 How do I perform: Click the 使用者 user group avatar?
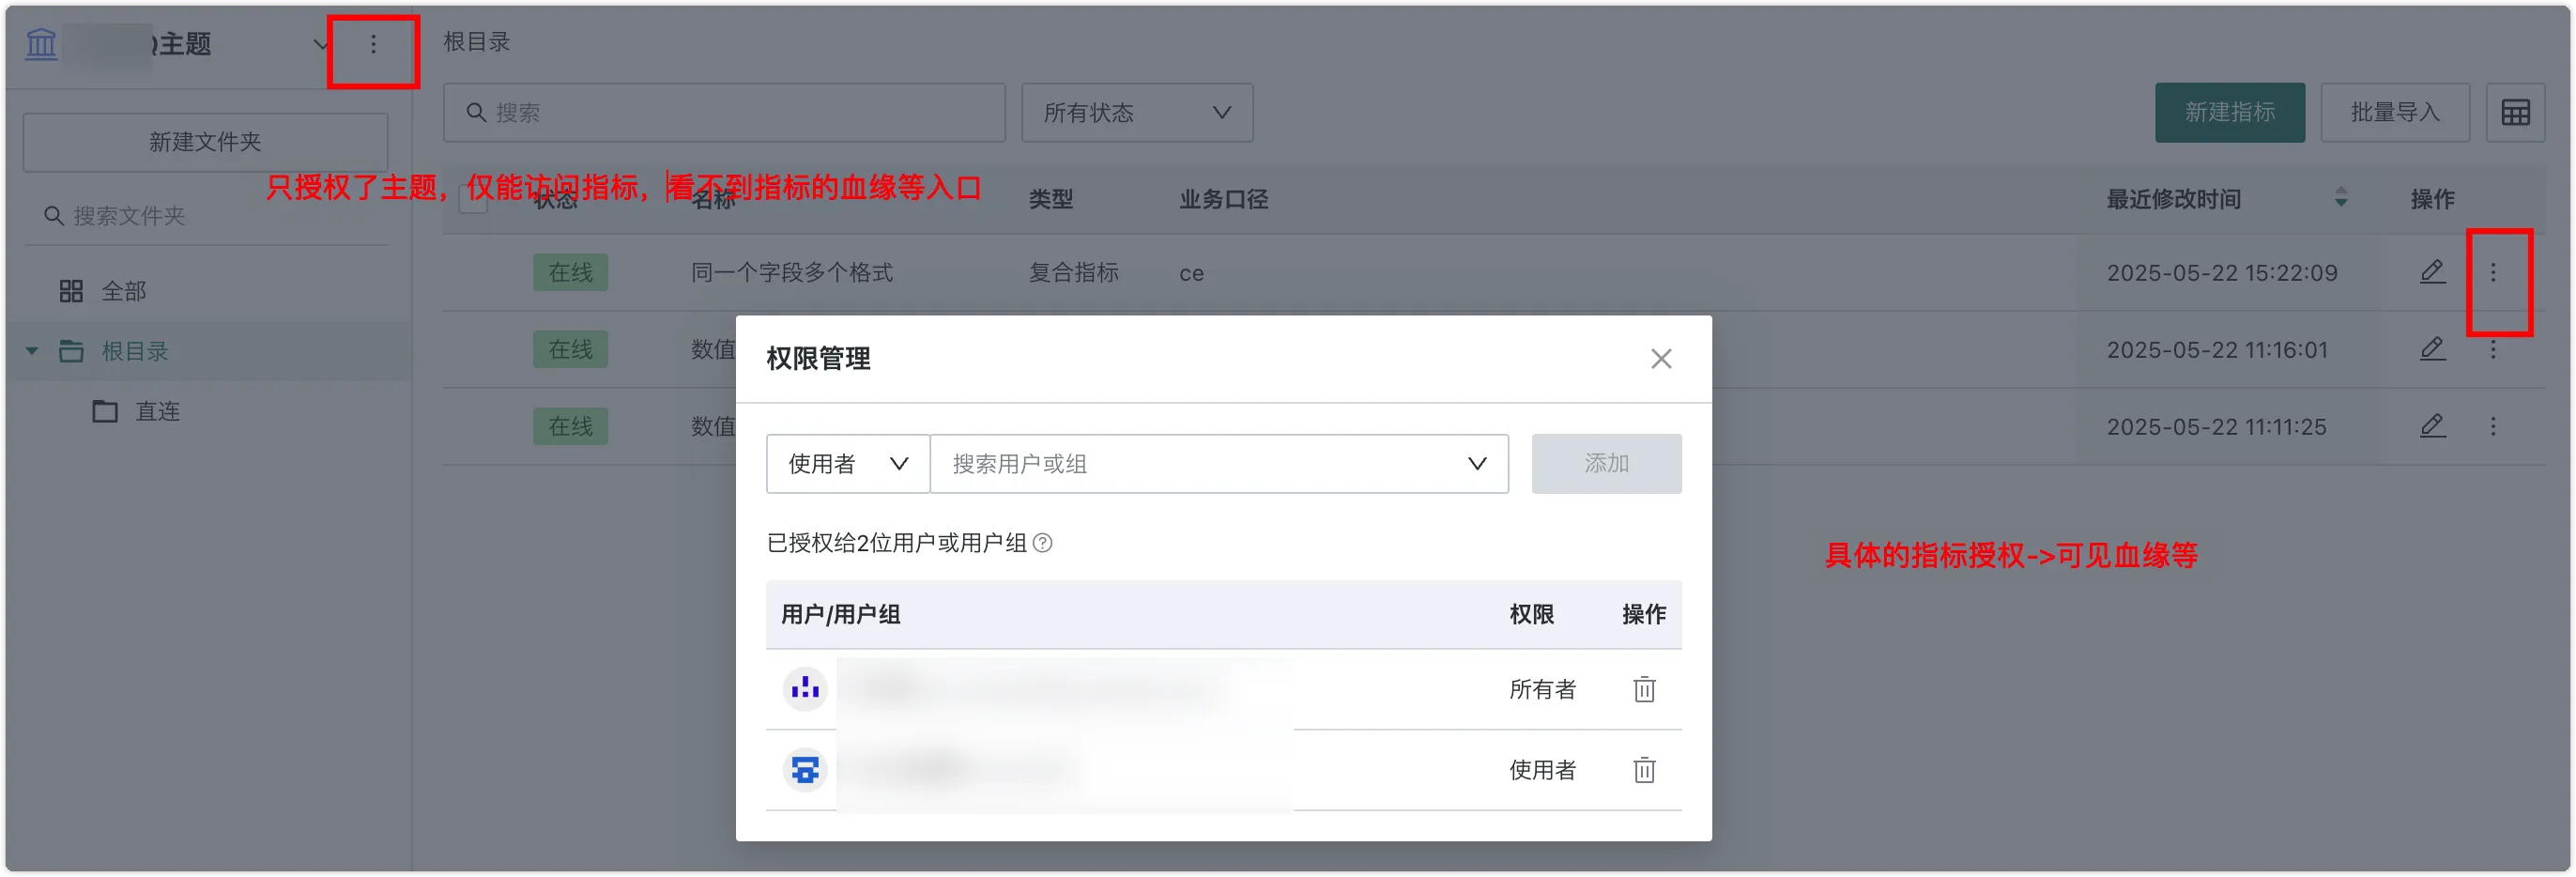coord(805,770)
